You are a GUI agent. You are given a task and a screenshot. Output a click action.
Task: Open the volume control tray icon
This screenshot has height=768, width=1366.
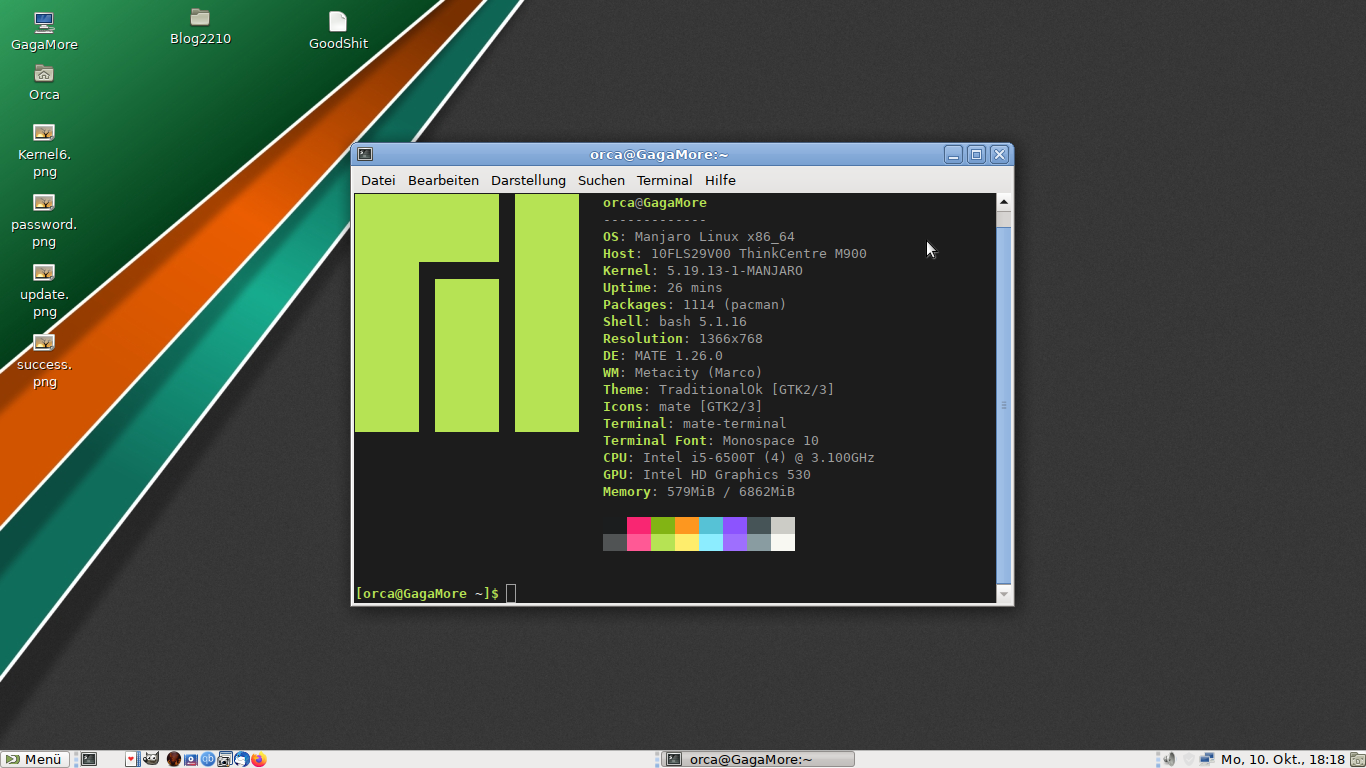pos(1169,759)
